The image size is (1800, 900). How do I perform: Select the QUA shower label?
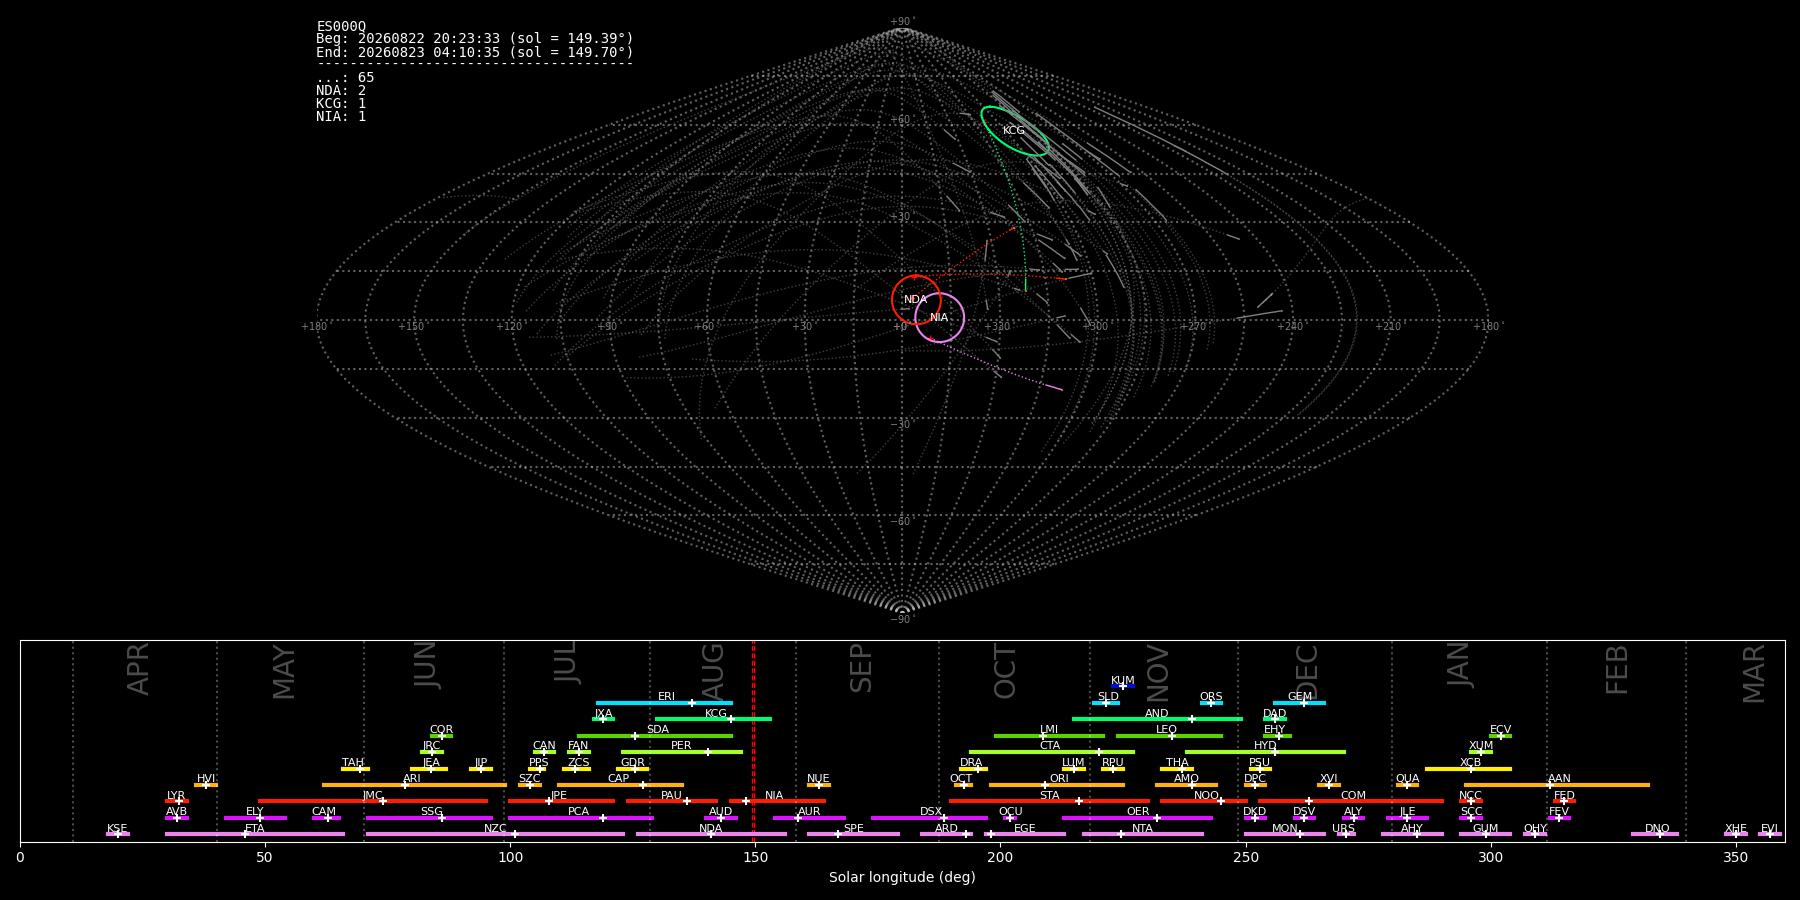pyautogui.click(x=1407, y=779)
